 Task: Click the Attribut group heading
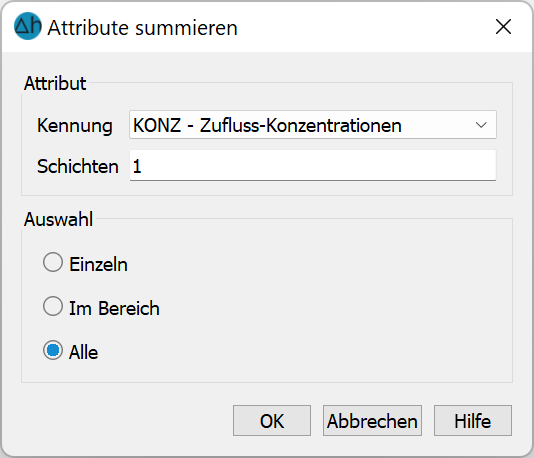click(55, 83)
